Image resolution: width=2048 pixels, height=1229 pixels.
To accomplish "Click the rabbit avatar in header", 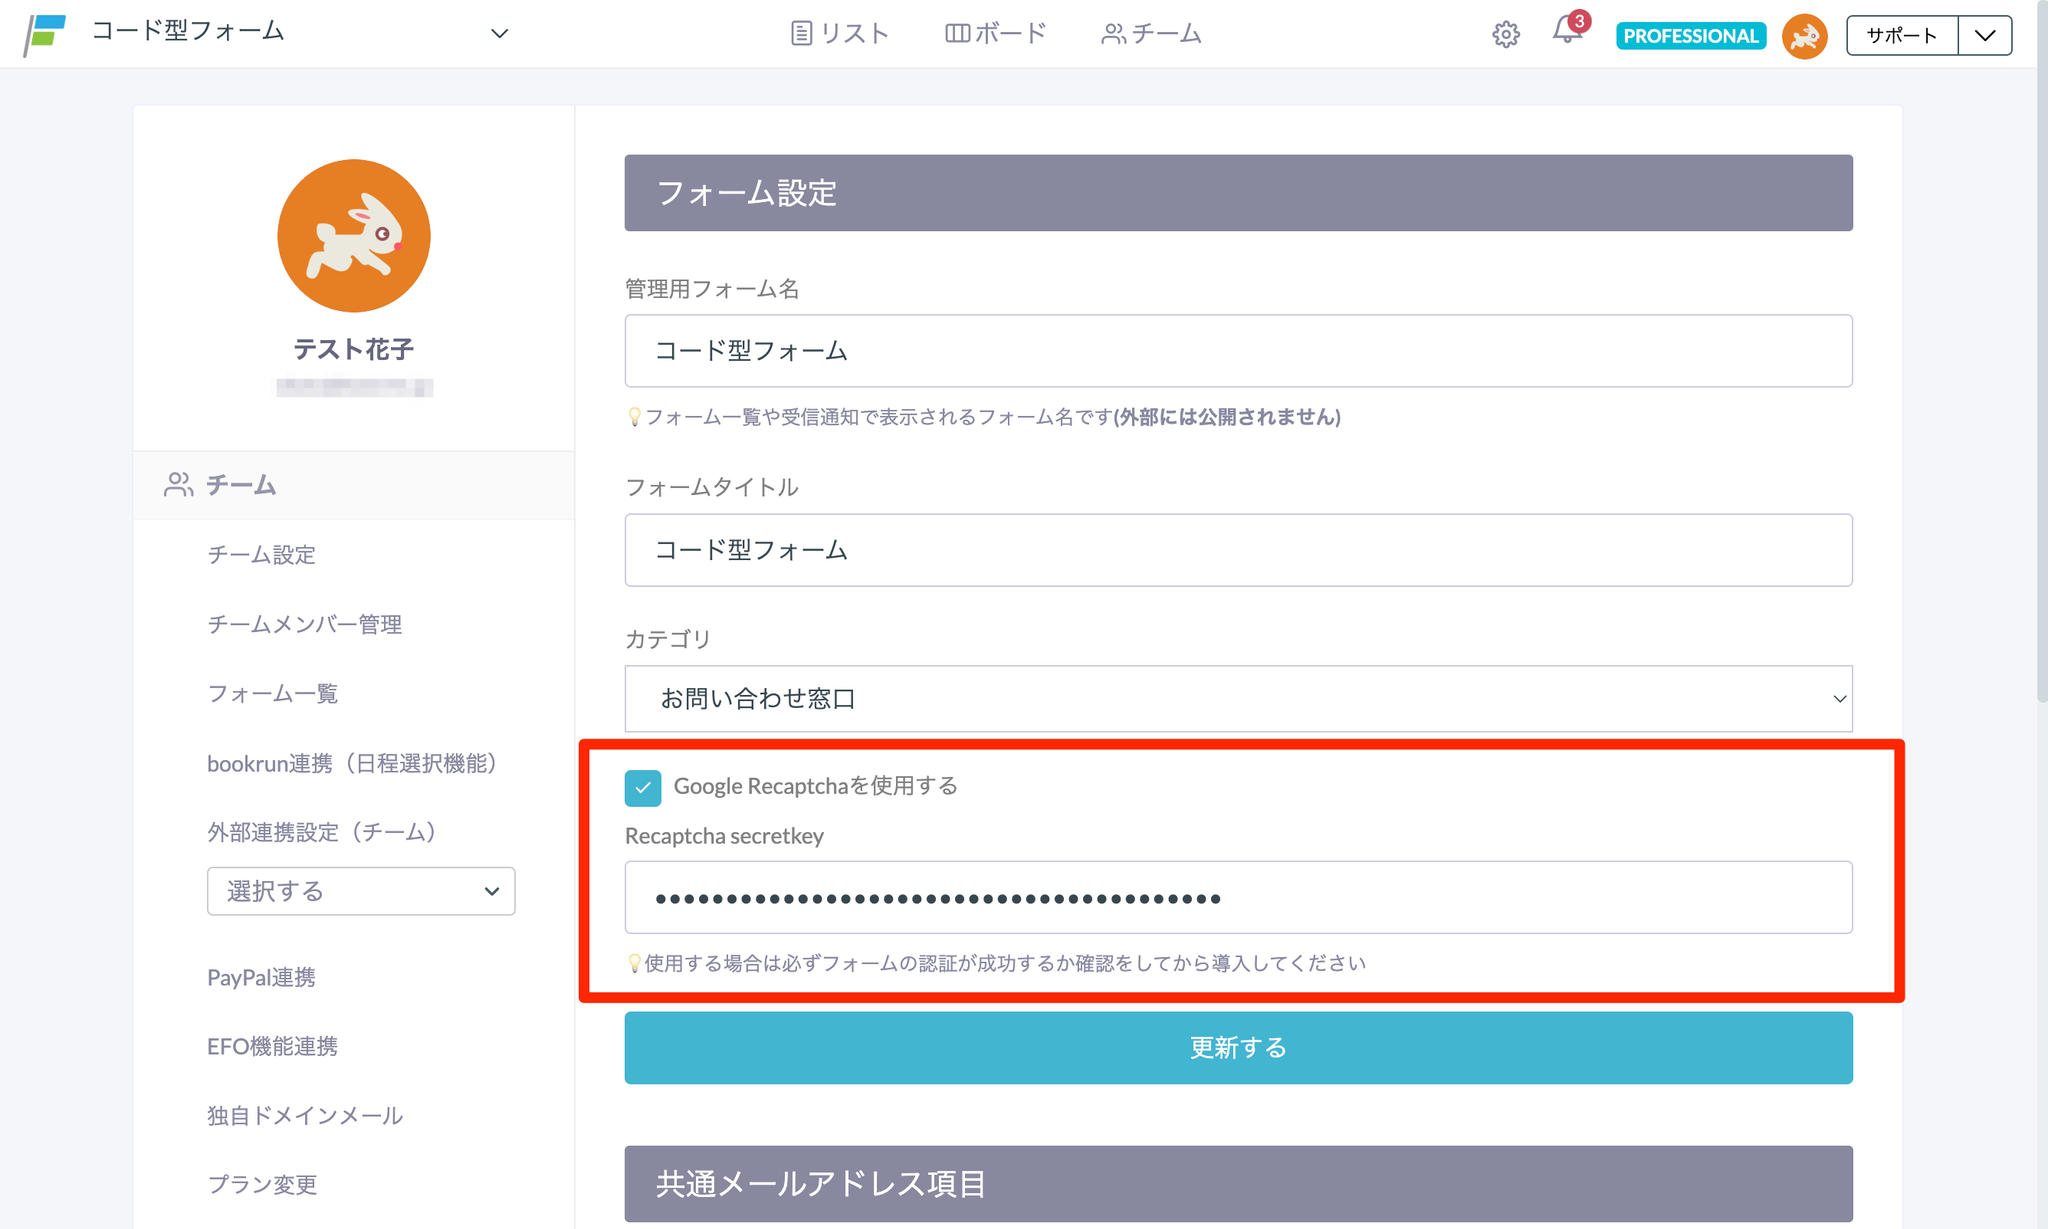I will [1804, 37].
